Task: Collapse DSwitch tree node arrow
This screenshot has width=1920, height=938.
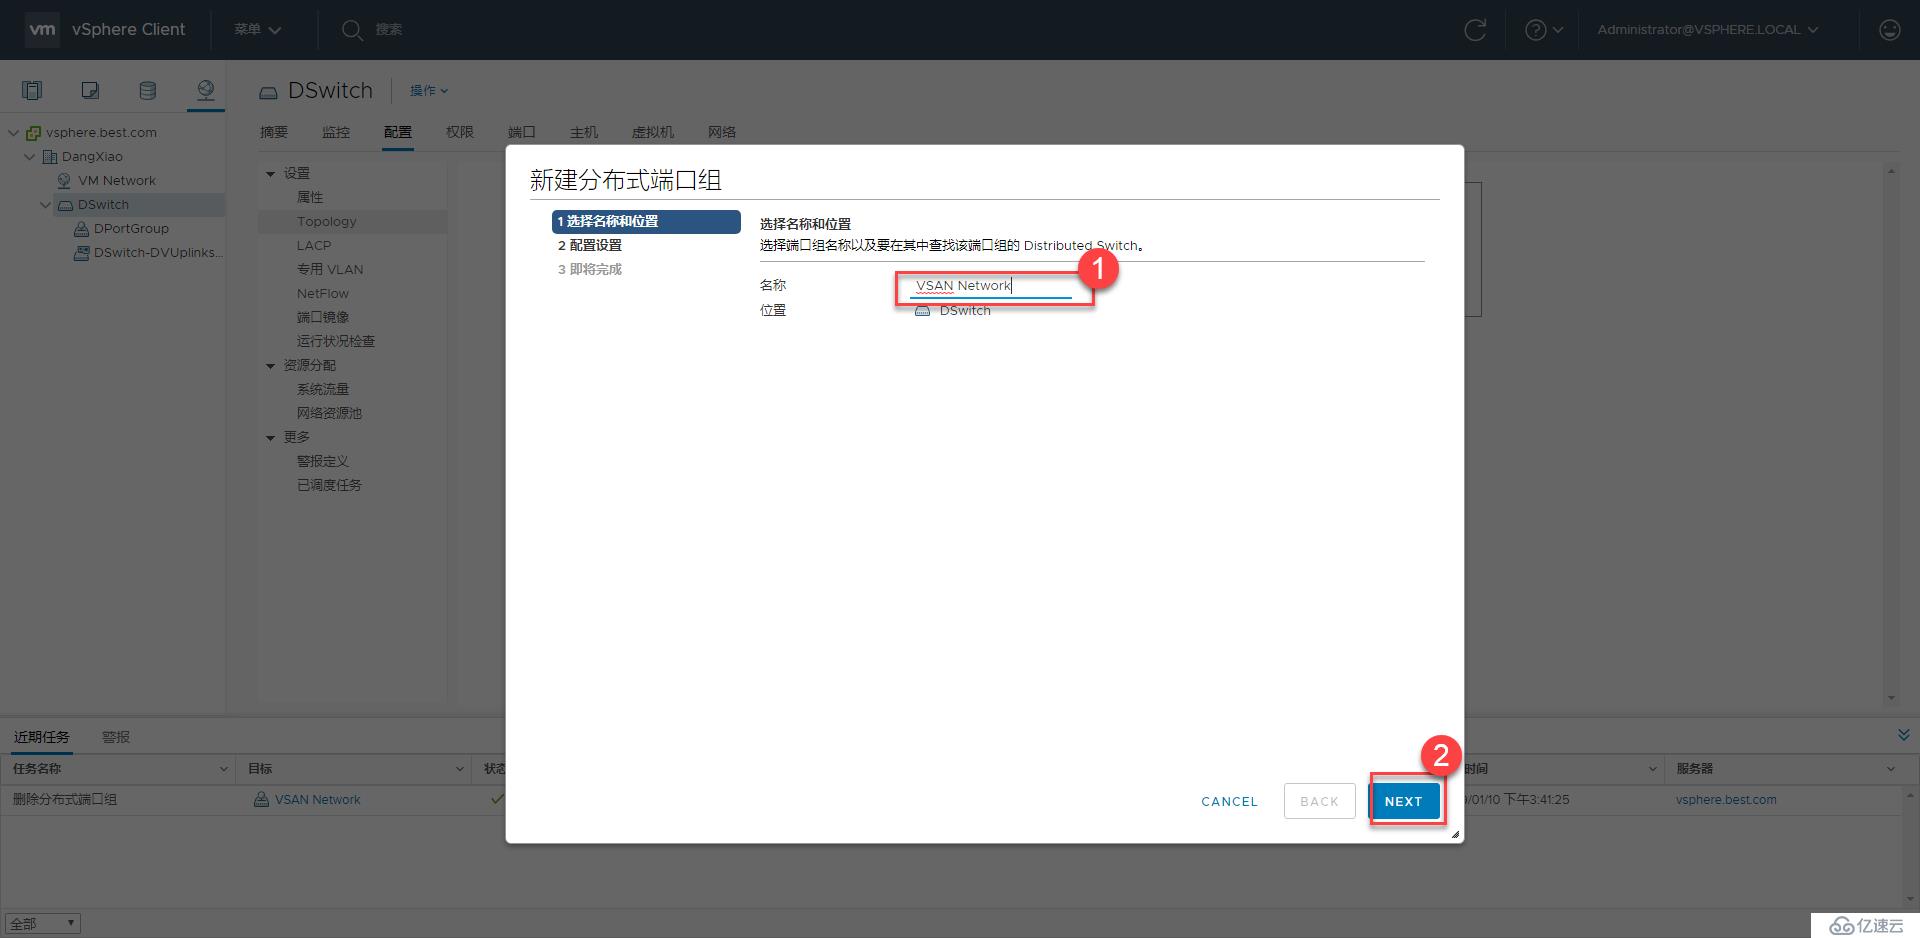Action: 45,204
